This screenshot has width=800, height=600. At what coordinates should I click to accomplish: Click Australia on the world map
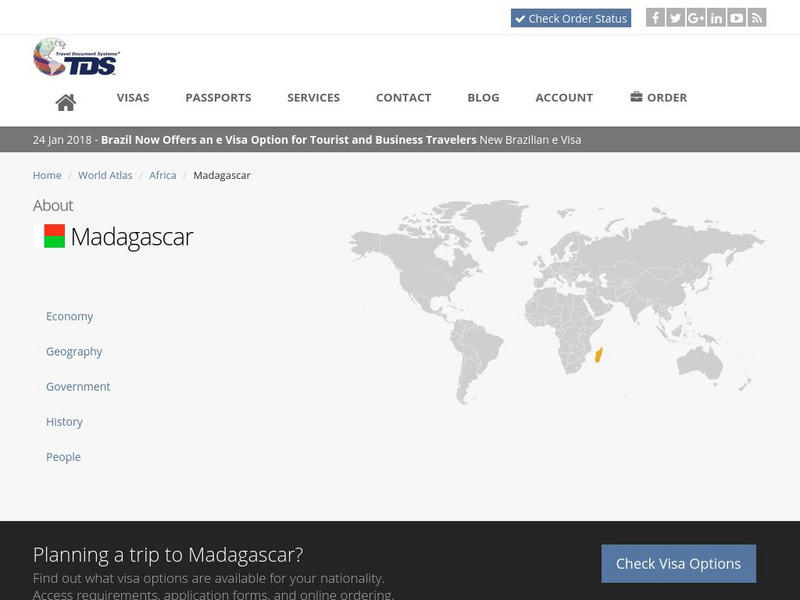[699, 362]
